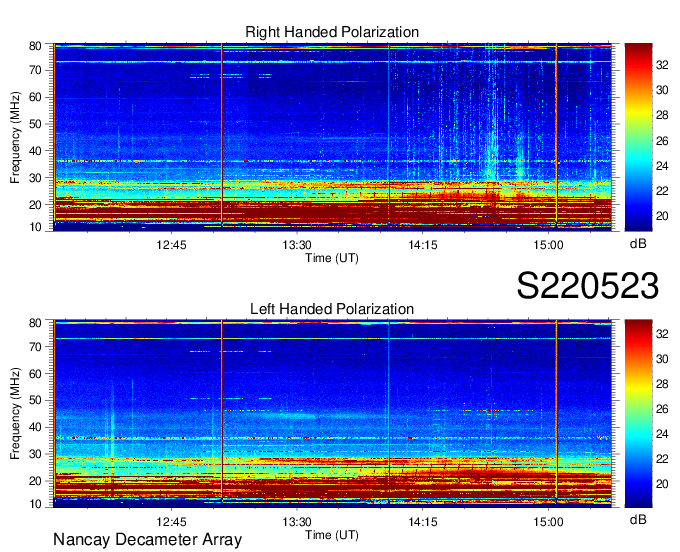The height and width of the screenshot is (552, 680).
Task: Click the 13:30 tick label under the top plot
Action: click(297, 245)
